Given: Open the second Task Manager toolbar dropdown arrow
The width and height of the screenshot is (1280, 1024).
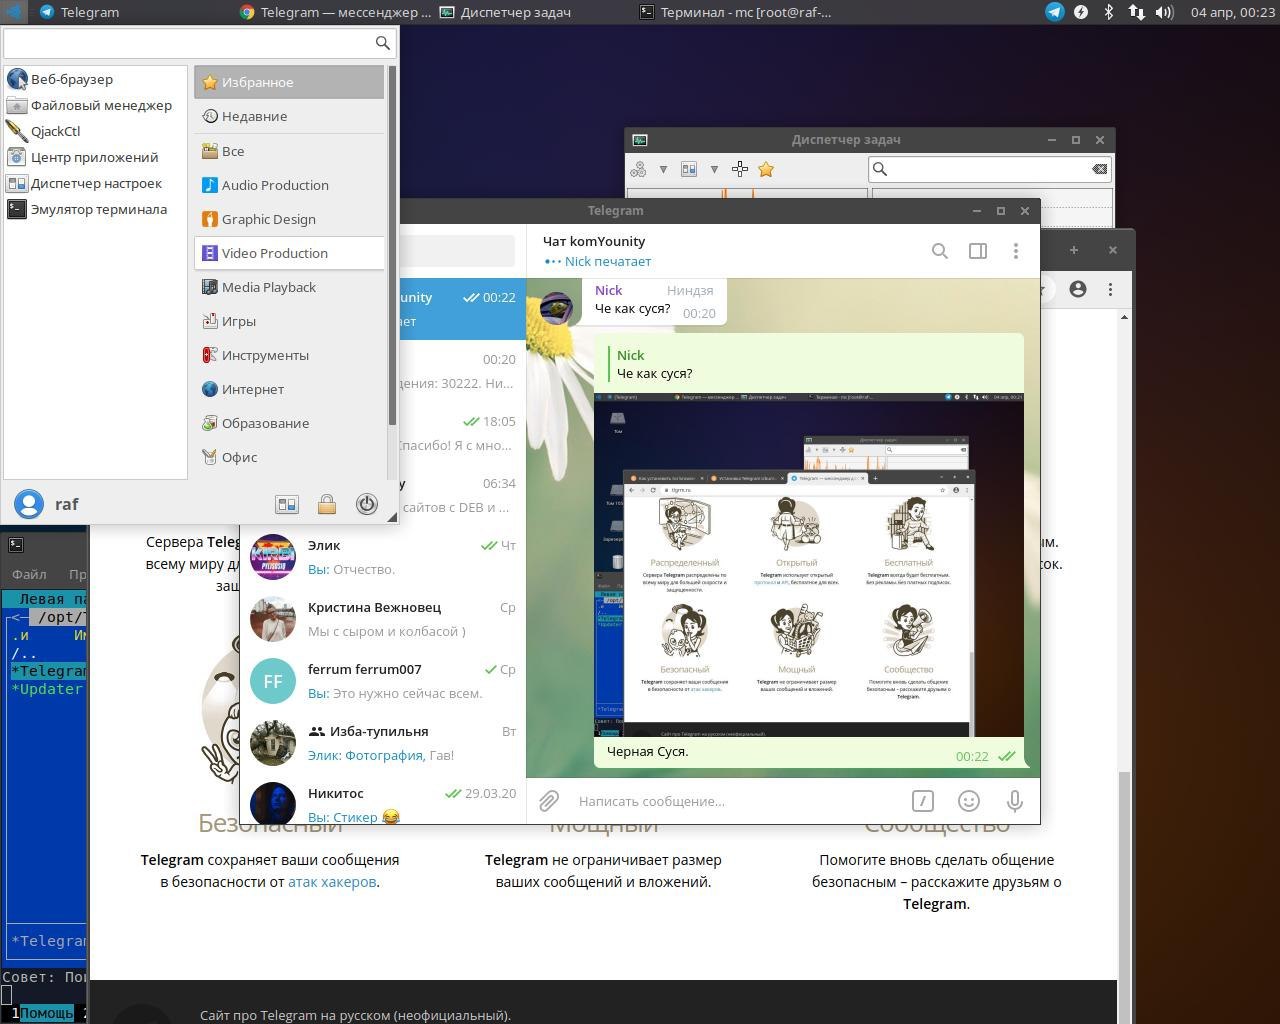Looking at the screenshot, I should click(x=714, y=169).
